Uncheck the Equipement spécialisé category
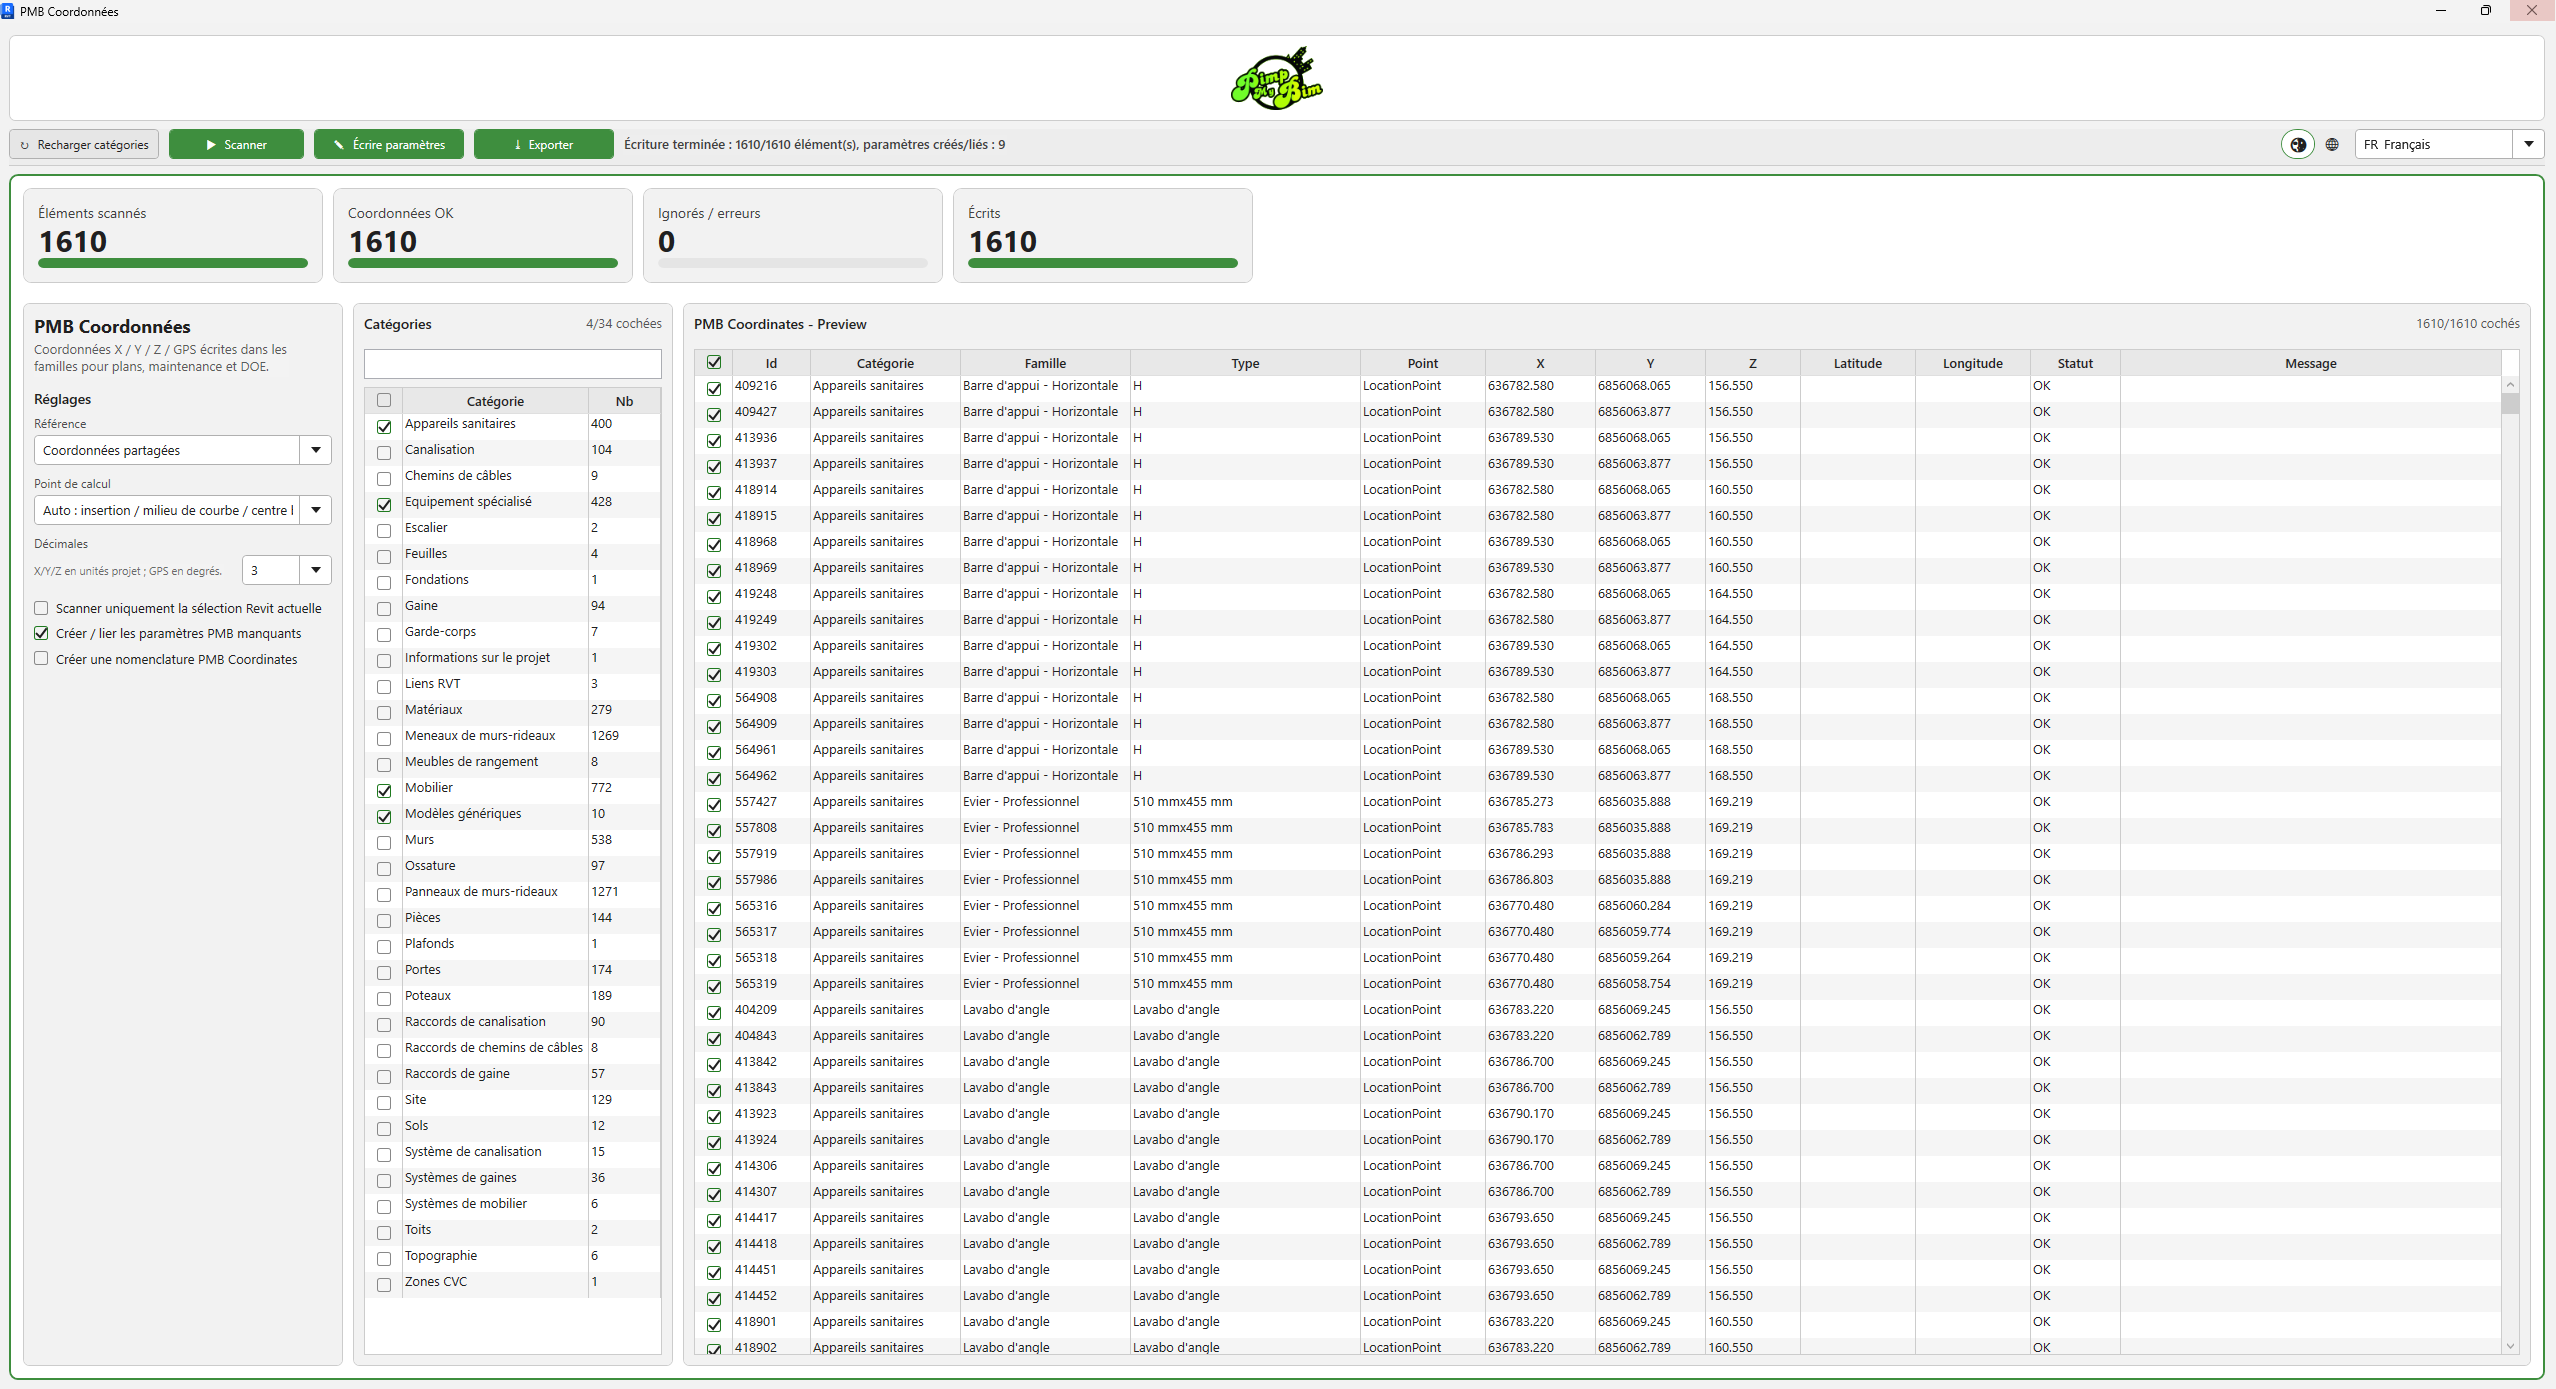 tap(384, 504)
